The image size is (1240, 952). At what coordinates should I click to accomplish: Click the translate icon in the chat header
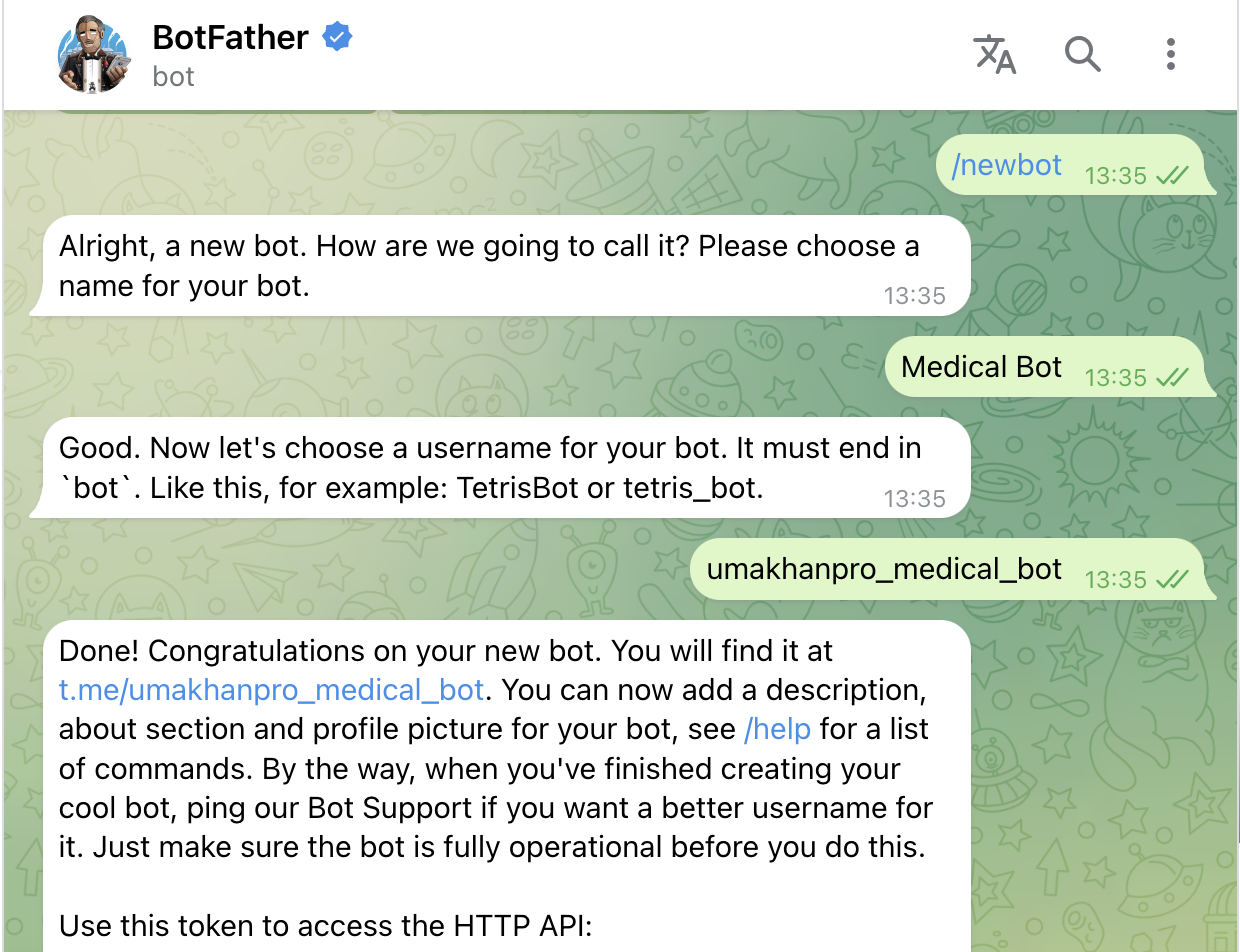pyautogui.click(x=995, y=54)
